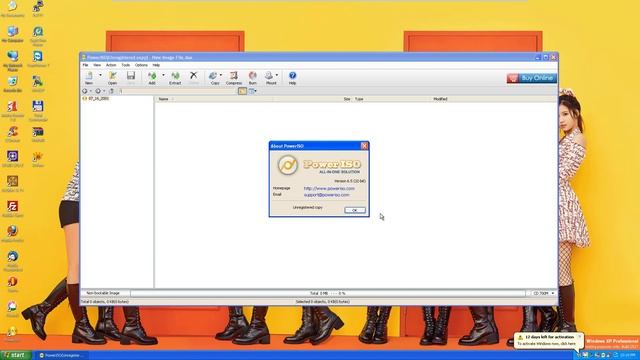This screenshot has width=640, height=360.
Task: Click OK in About PowerISO dialog
Action: [x=355, y=210]
